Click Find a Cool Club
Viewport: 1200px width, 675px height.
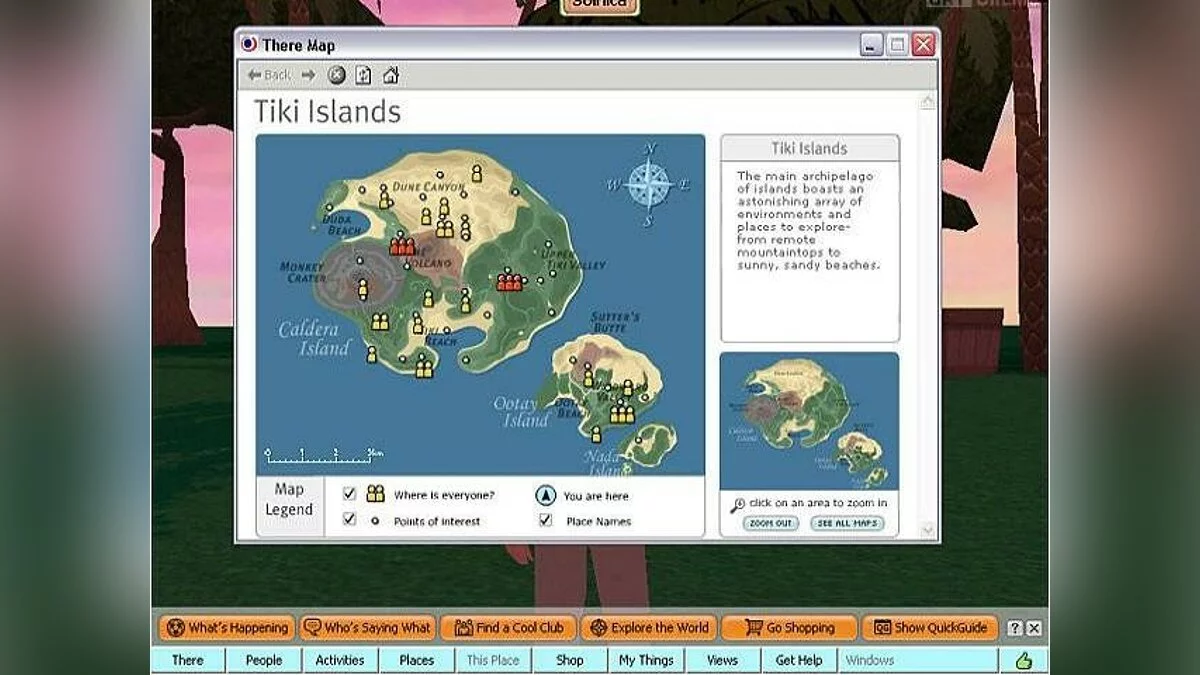pos(508,628)
